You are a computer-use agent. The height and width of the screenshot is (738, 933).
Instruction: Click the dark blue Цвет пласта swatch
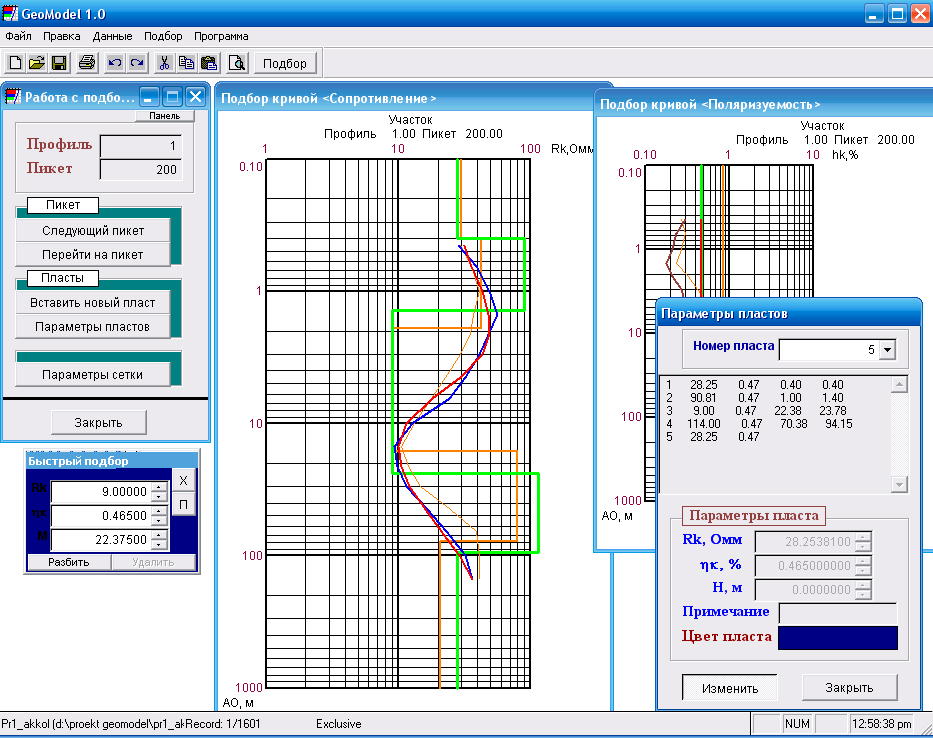tap(838, 638)
